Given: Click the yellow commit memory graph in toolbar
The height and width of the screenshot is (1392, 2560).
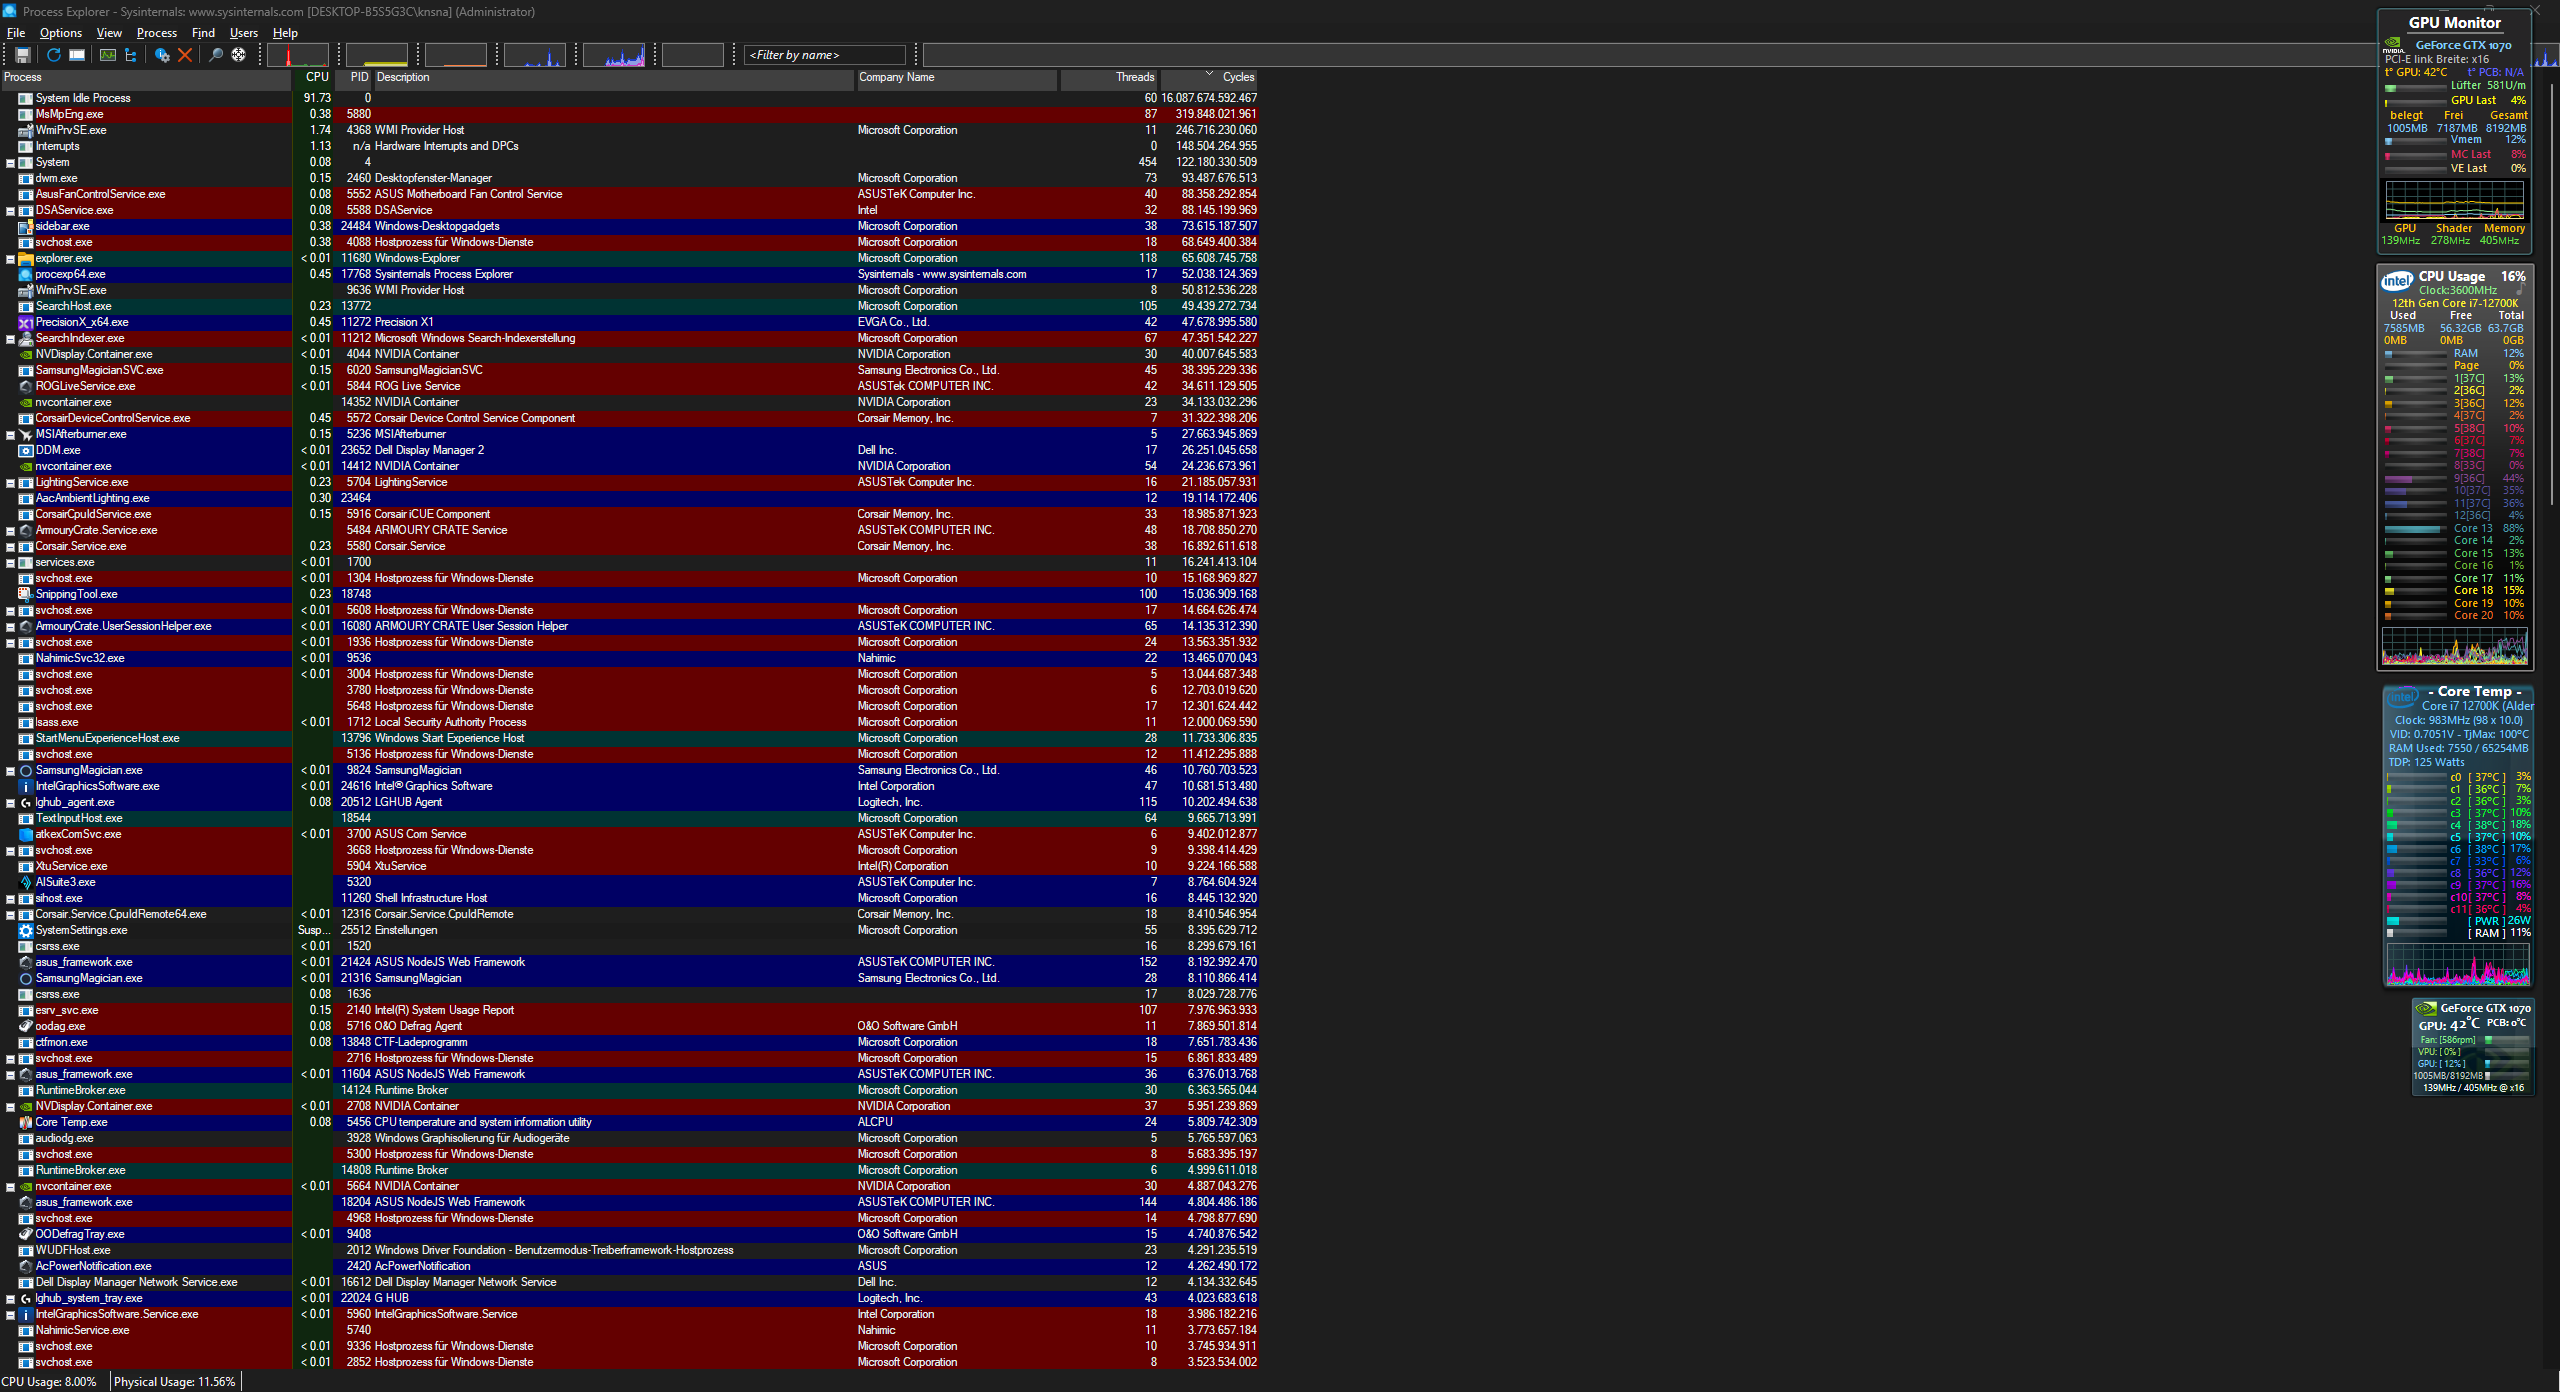Looking at the screenshot, I should pos(377,55).
